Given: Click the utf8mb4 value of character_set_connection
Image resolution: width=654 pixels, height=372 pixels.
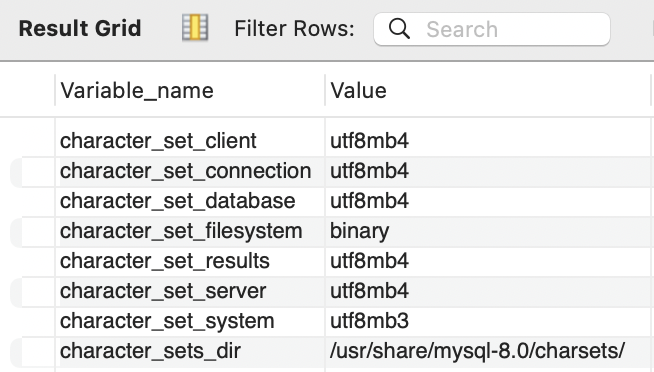Looking at the screenshot, I should tap(369, 171).
